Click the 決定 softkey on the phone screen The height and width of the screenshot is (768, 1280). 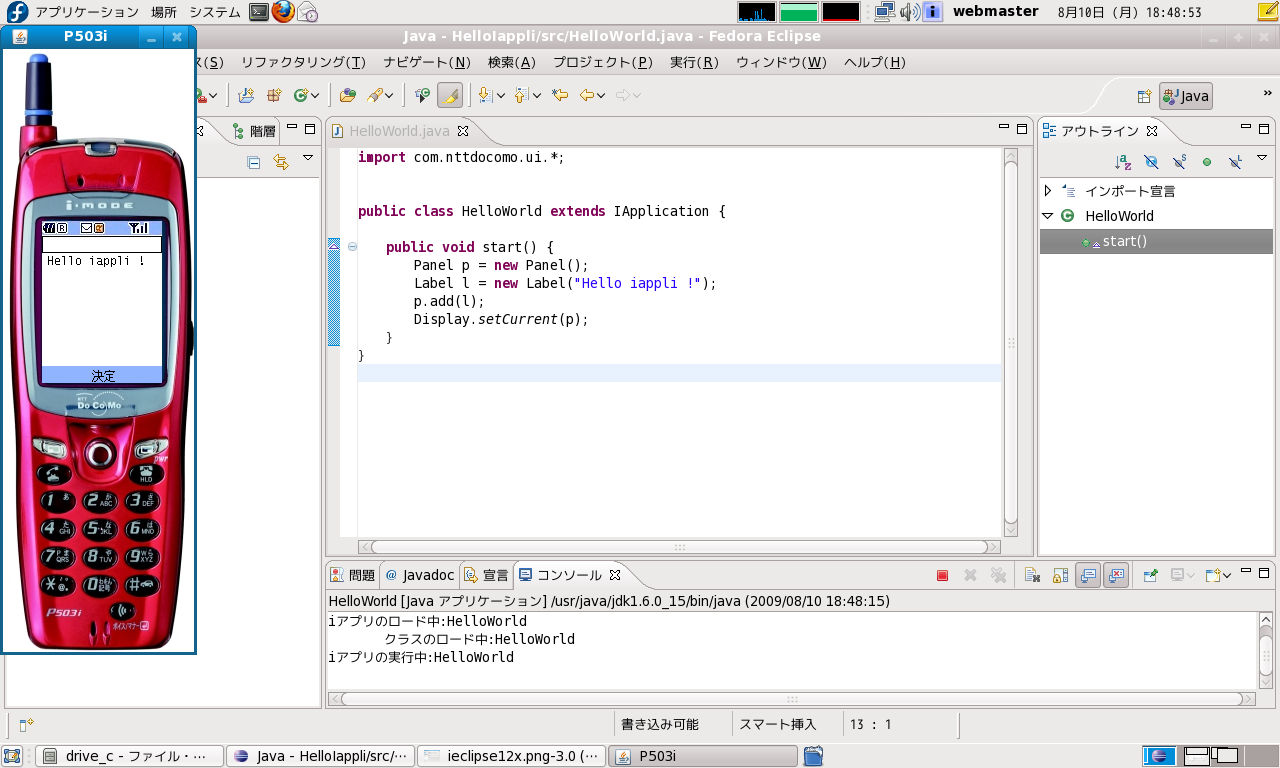pyautogui.click(x=103, y=375)
